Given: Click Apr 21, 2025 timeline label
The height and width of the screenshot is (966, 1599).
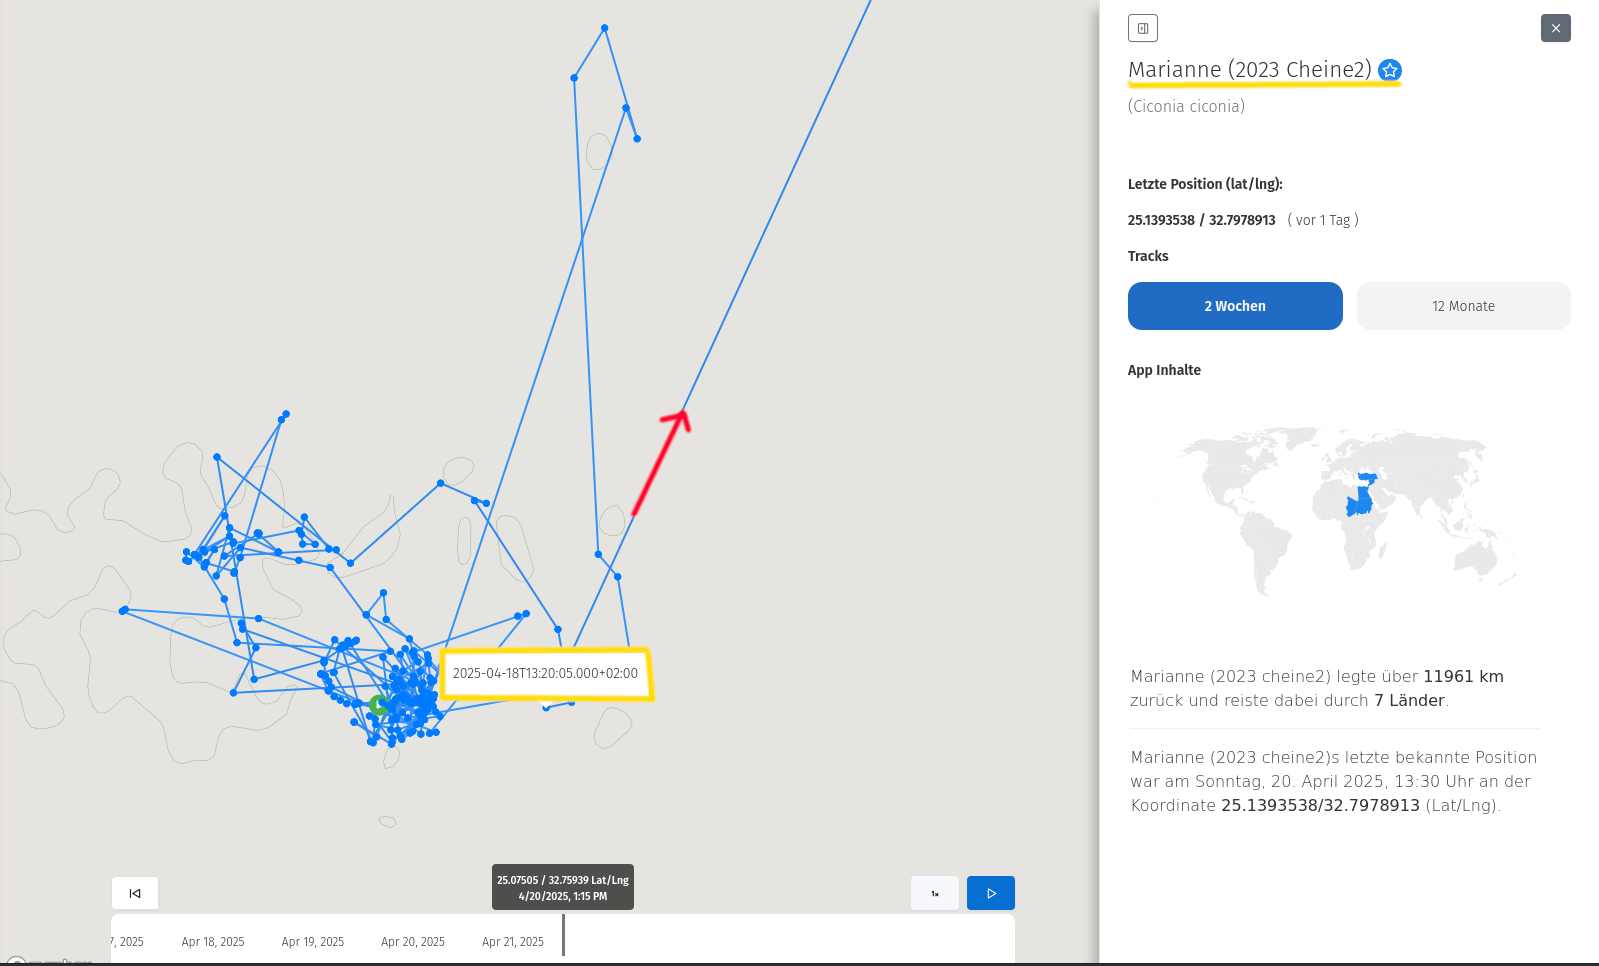Looking at the screenshot, I should (x=513, y=942).
